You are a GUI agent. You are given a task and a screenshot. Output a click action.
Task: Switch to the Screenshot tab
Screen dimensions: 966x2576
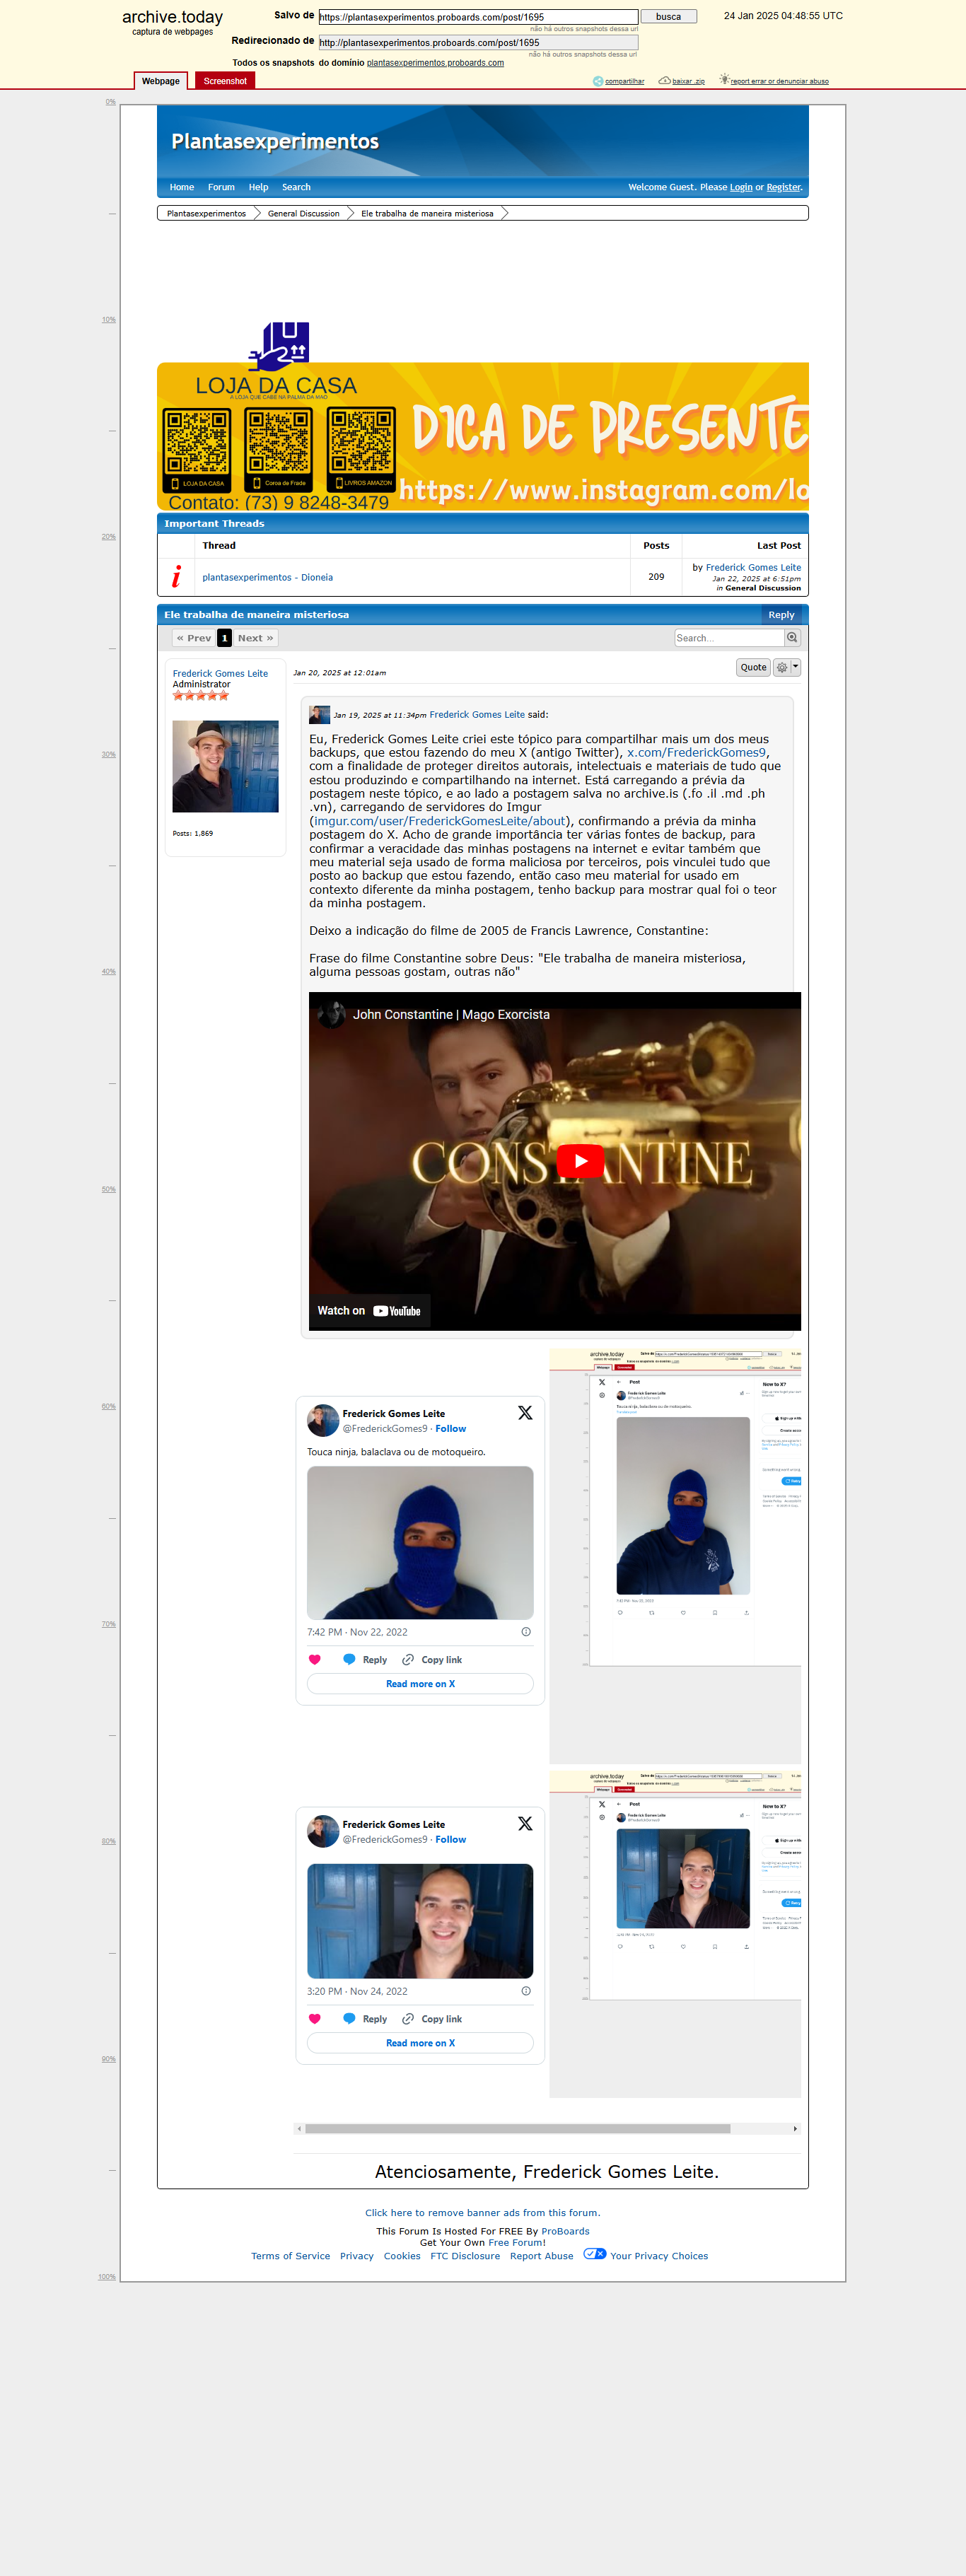click(225, 81)
